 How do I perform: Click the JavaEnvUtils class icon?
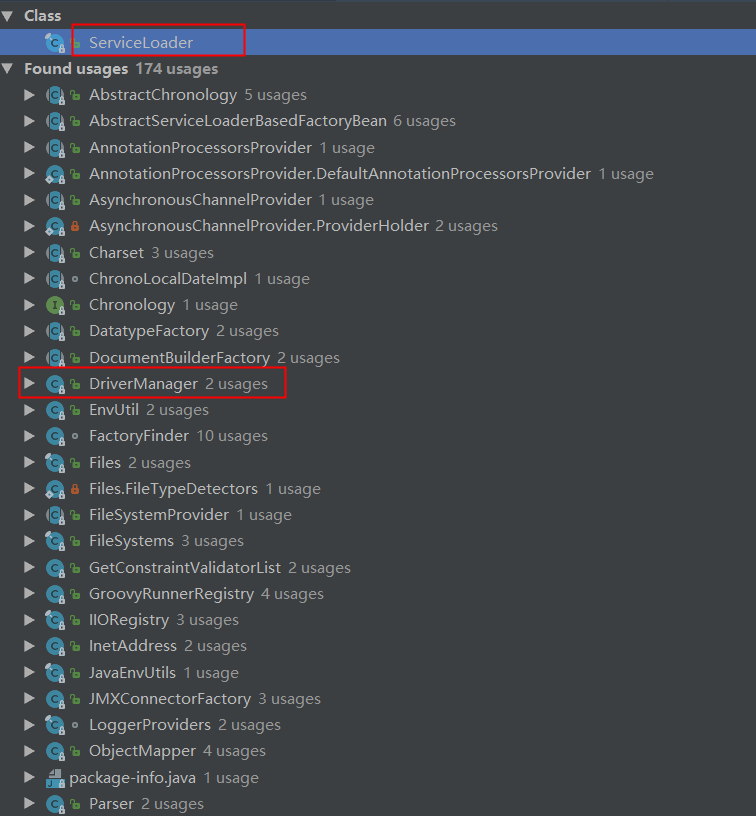point(55,673)
